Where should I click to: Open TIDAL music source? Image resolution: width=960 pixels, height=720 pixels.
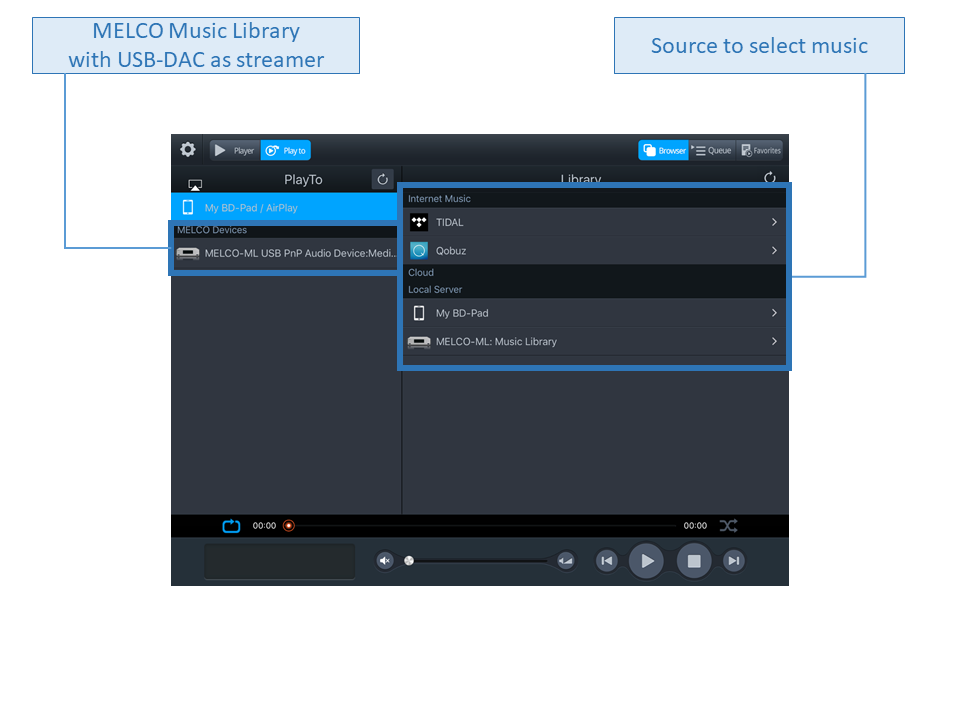[x=594, y=222]
